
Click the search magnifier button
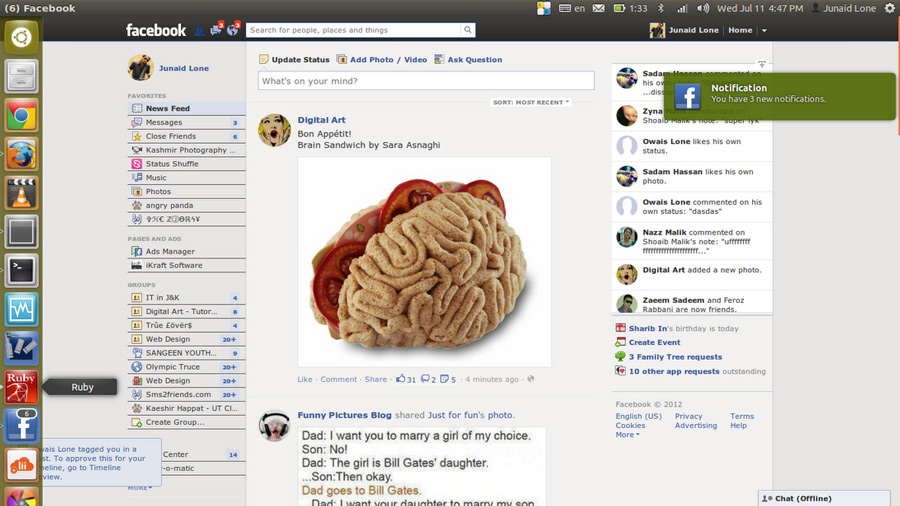468,30
